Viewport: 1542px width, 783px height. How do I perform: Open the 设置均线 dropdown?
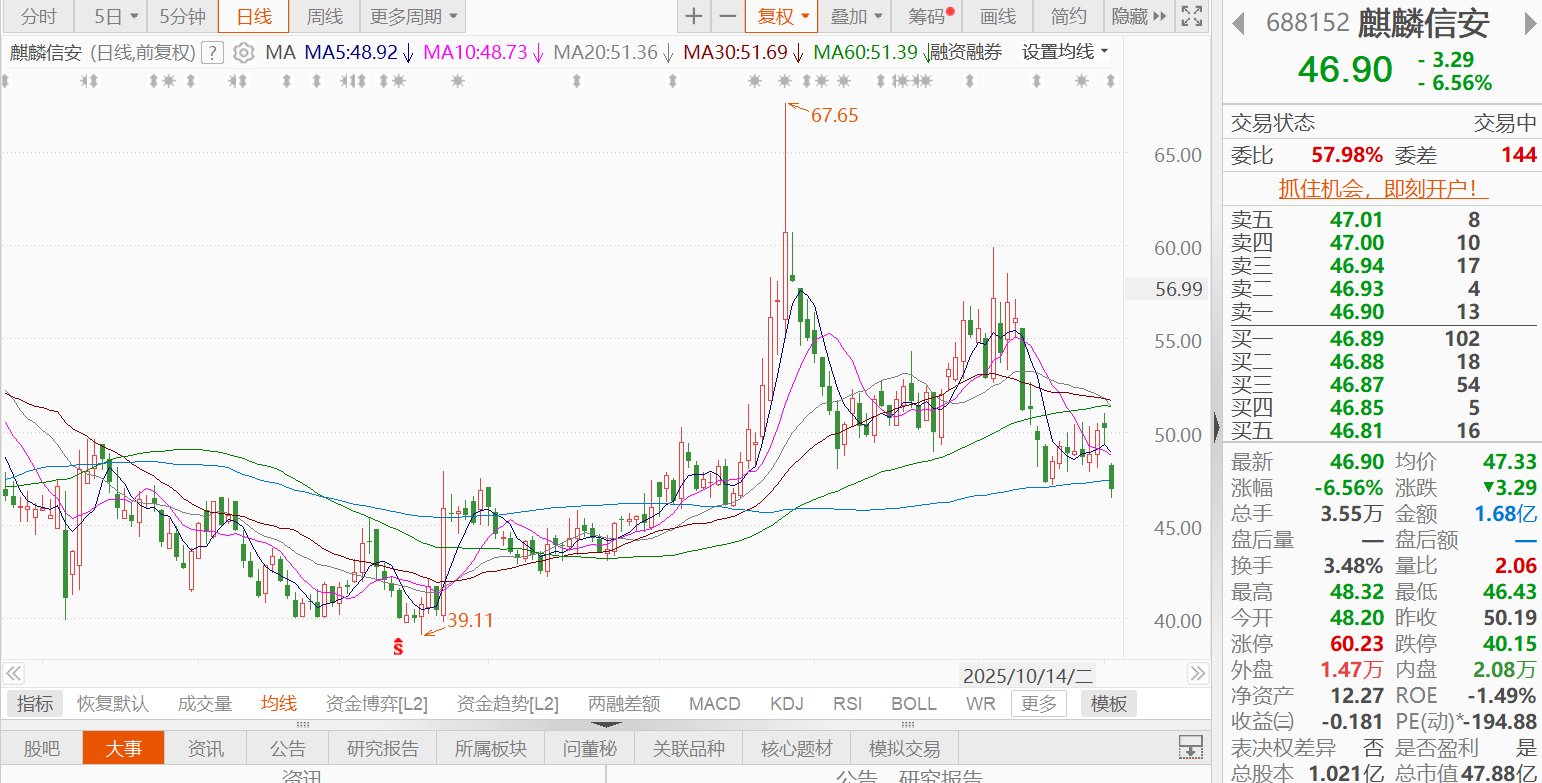pyautogui.click(x=1065, y=52)
